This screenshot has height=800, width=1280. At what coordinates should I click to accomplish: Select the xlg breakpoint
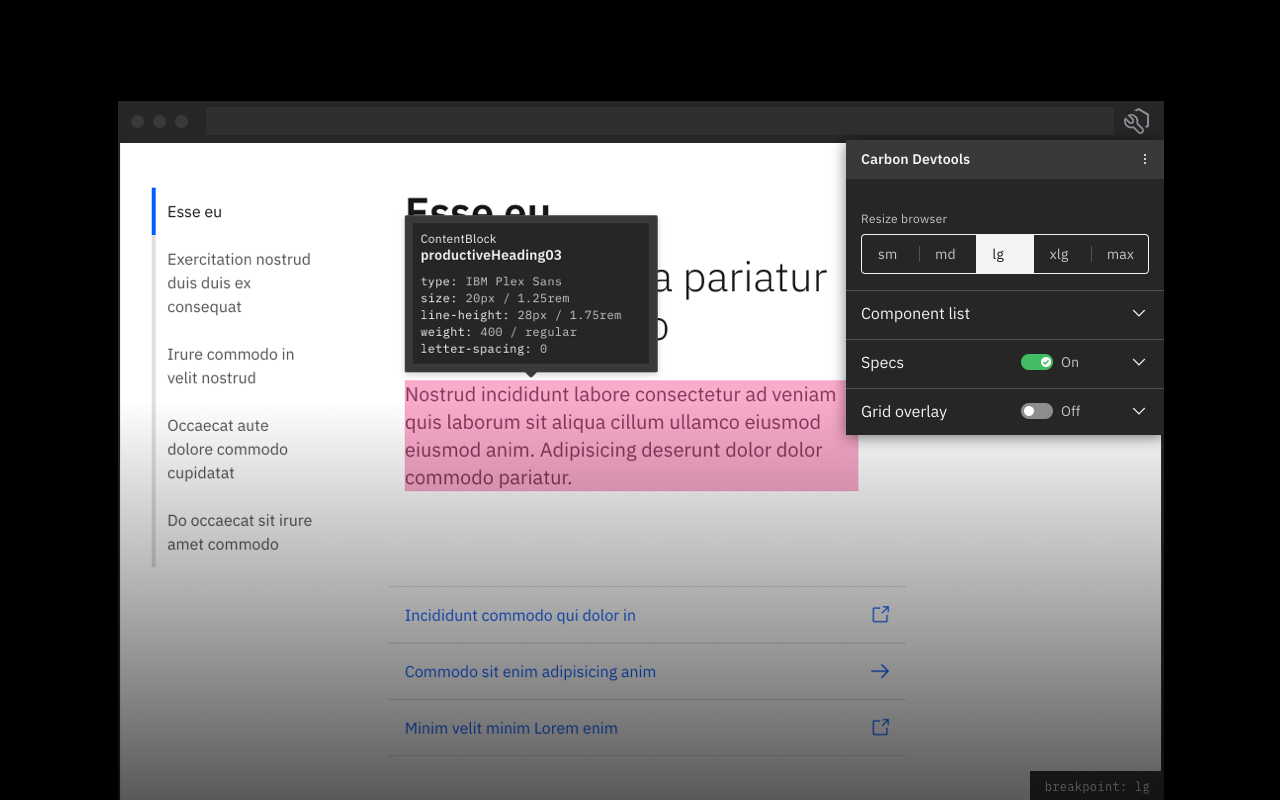click(x=1059, y=254)
